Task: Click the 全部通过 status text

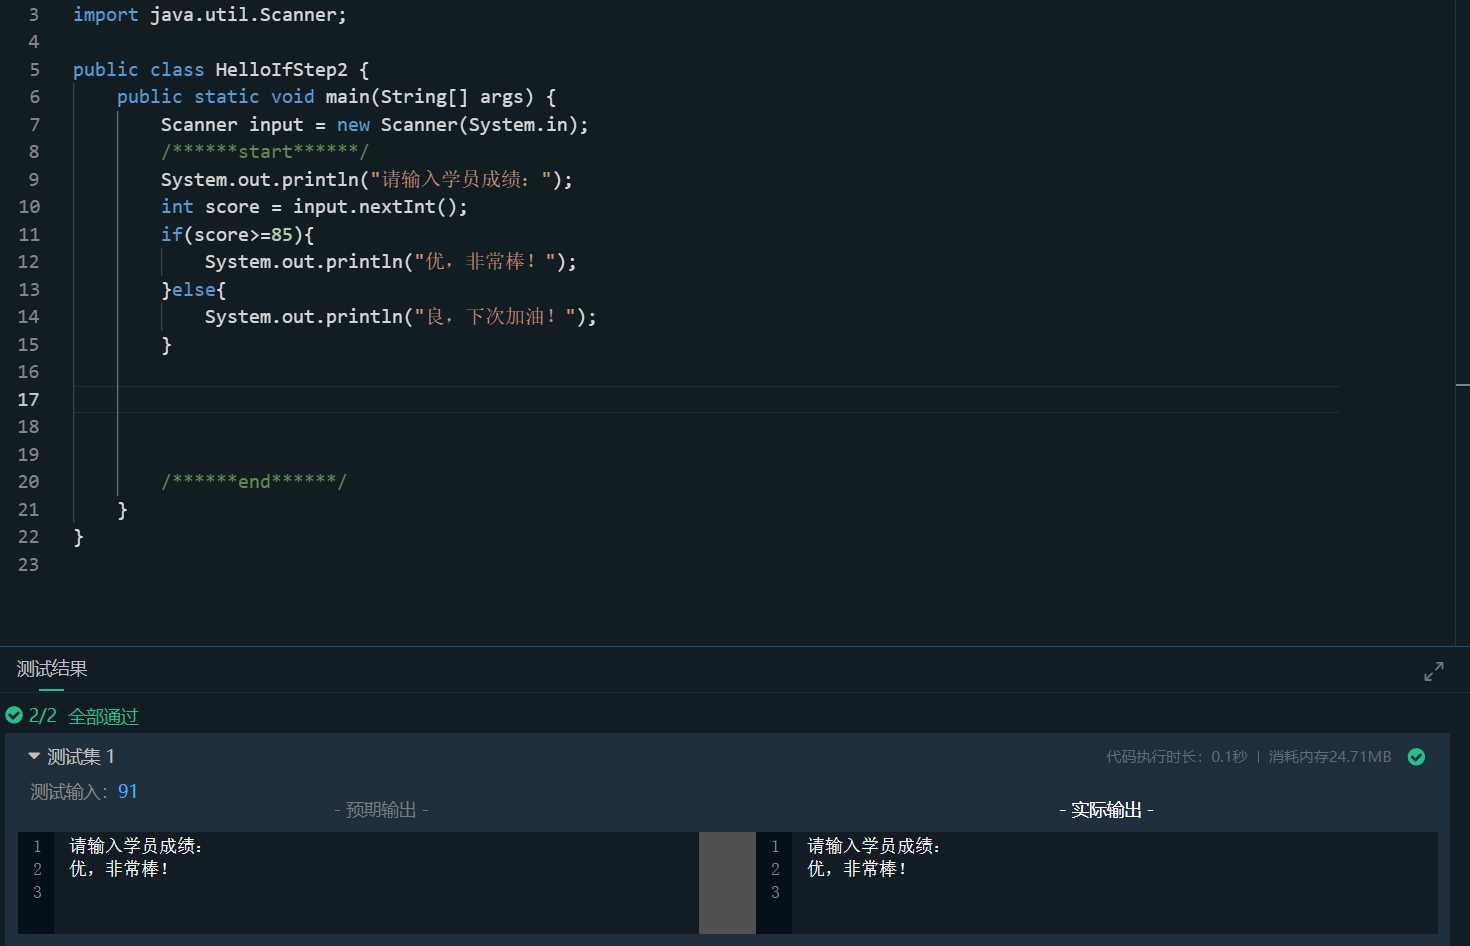Action: click(104, 716)
